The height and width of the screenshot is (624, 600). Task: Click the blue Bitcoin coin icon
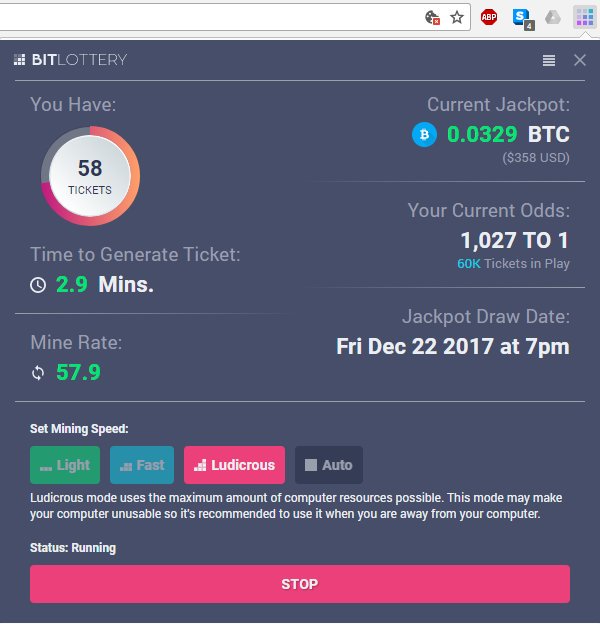(424, 135)
